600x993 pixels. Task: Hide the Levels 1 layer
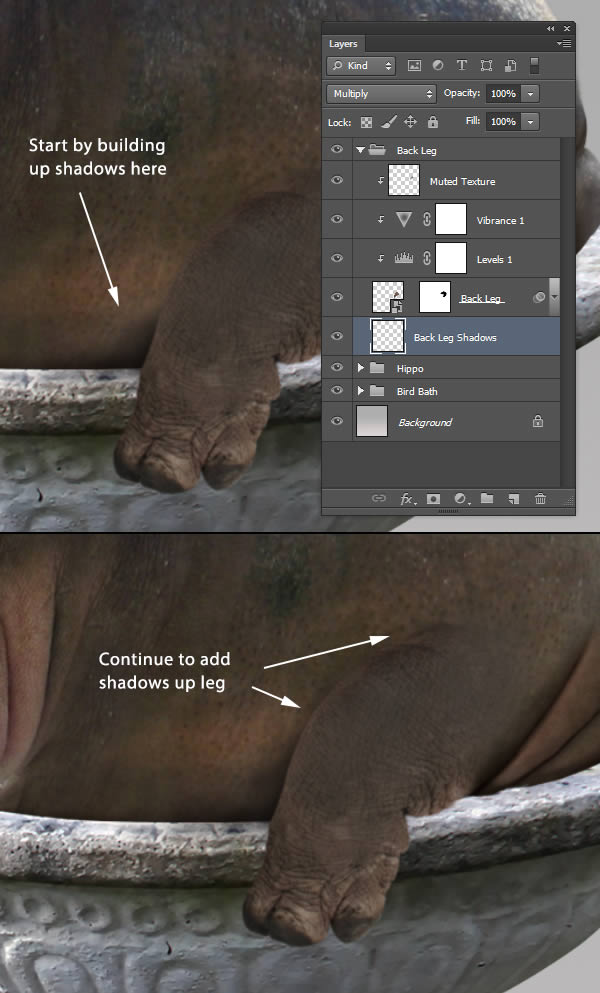337,258
